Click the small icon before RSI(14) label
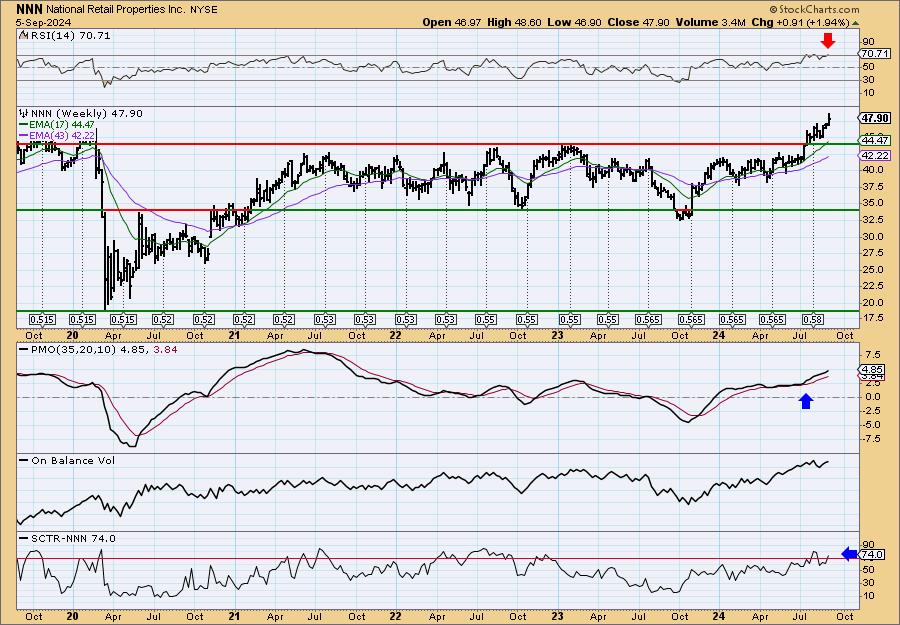Viewport: 900px width, 625px height. tap(24, 36)
